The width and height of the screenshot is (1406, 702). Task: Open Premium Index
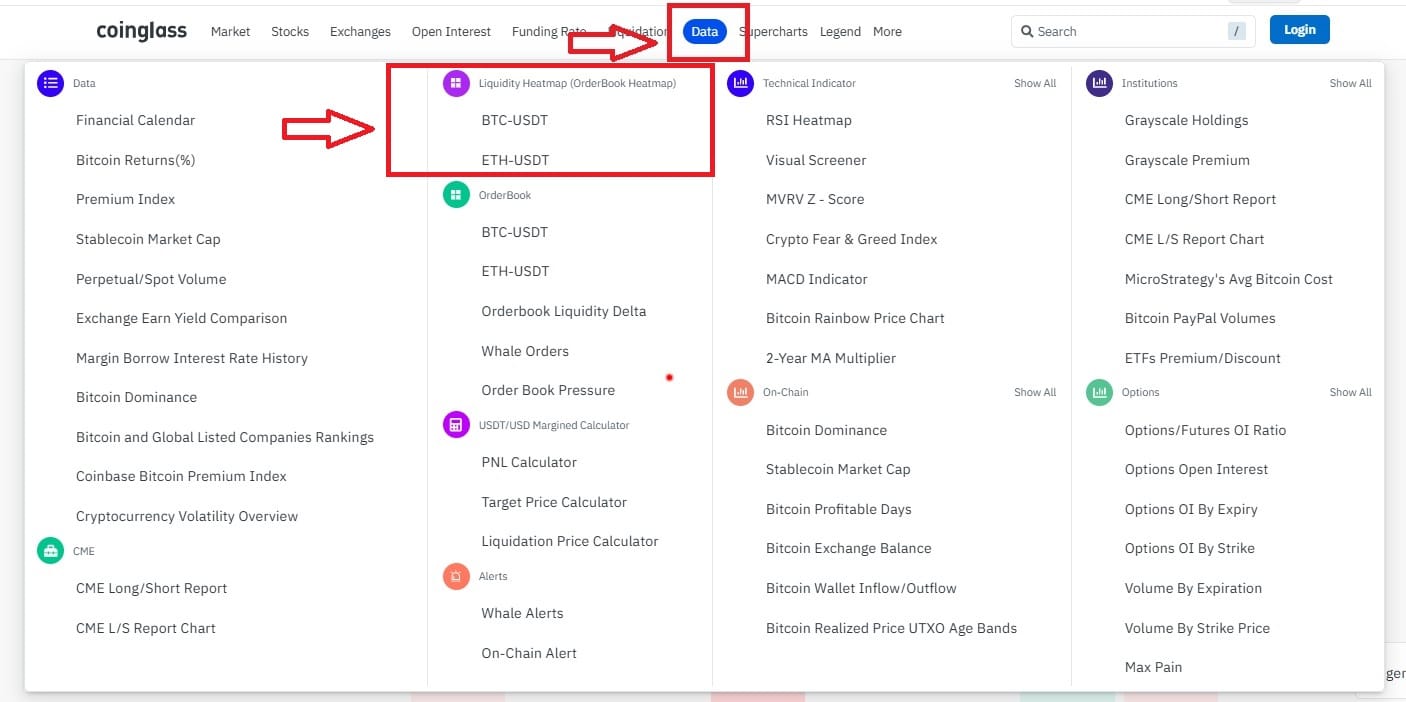click(x=125, y=199)
